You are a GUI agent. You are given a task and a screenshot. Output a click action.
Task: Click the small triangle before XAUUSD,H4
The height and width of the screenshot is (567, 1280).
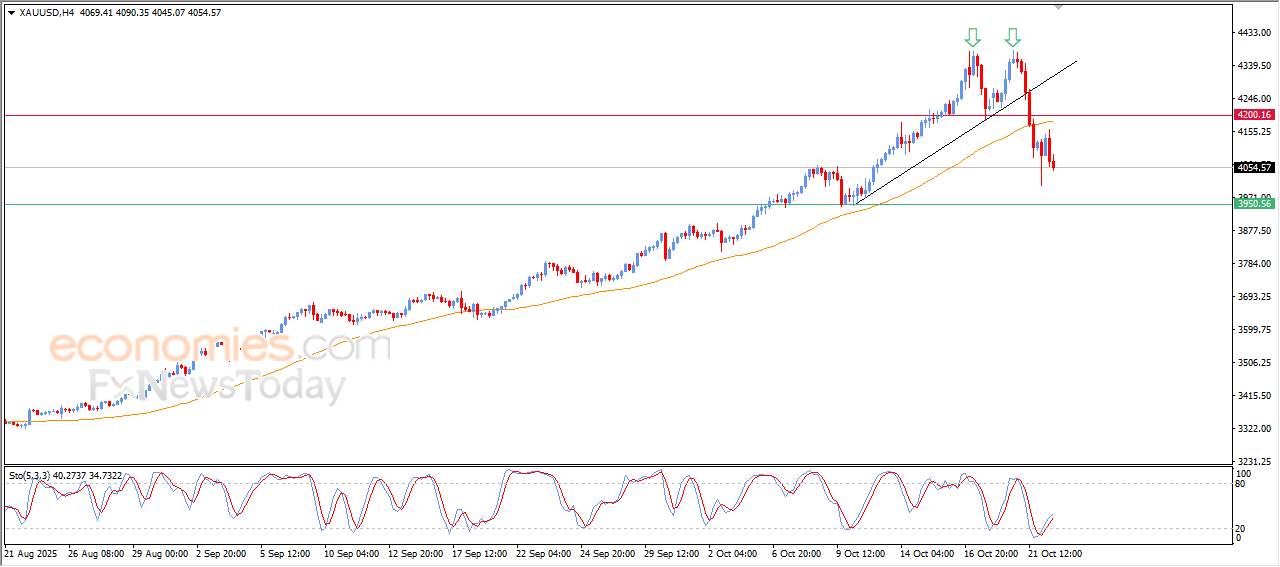(x=11, y=13)
